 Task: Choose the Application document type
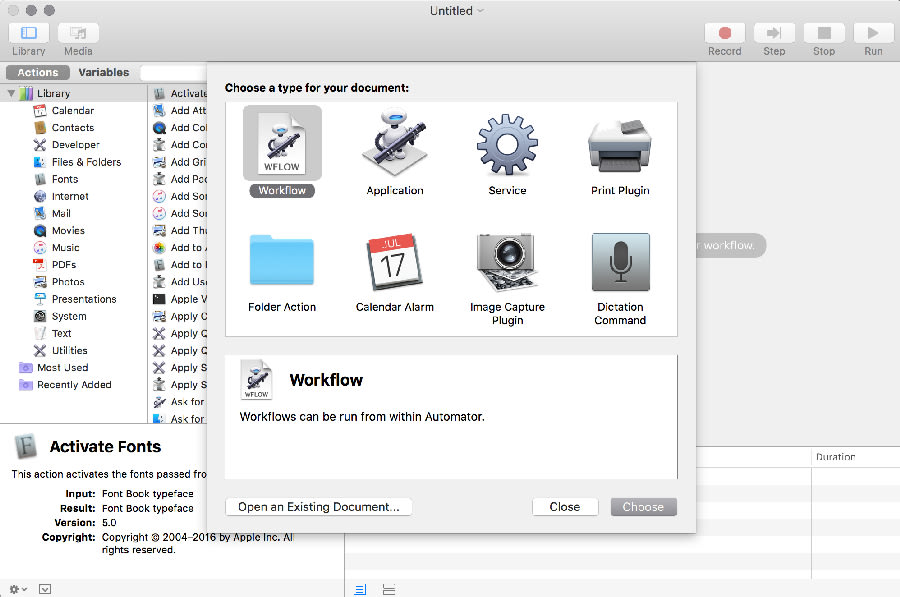[395, 151]
